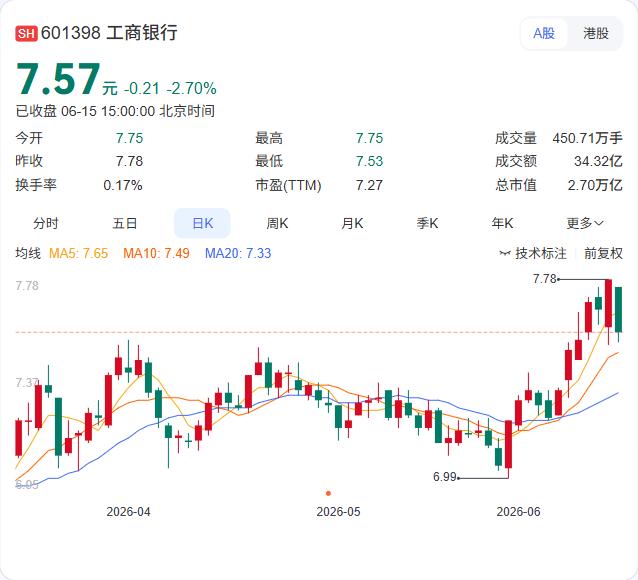Click the 总市值 value 2.70万亿

tap(595, 185)
